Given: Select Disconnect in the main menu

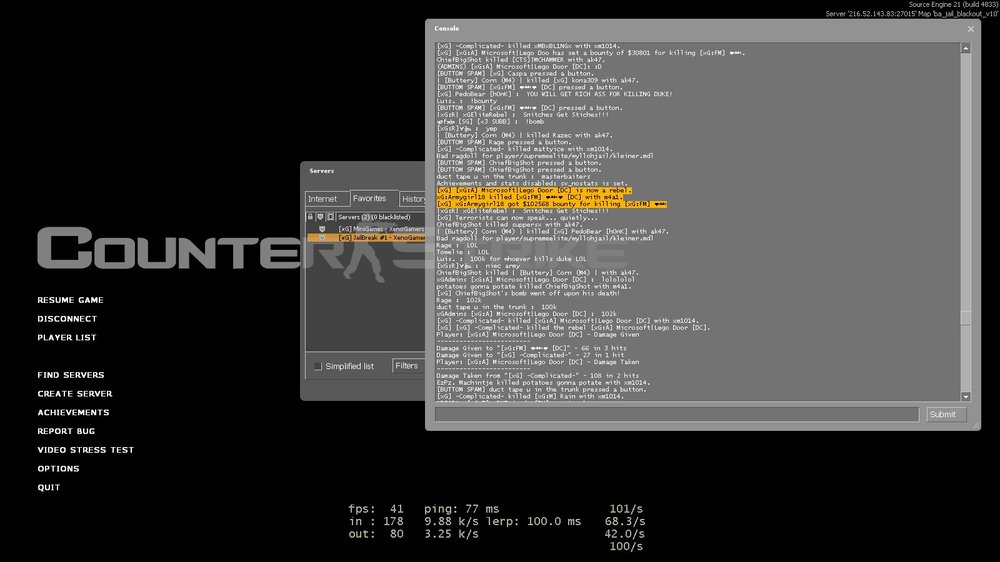Looking at the screenshot, I should [x=67, y=318].
